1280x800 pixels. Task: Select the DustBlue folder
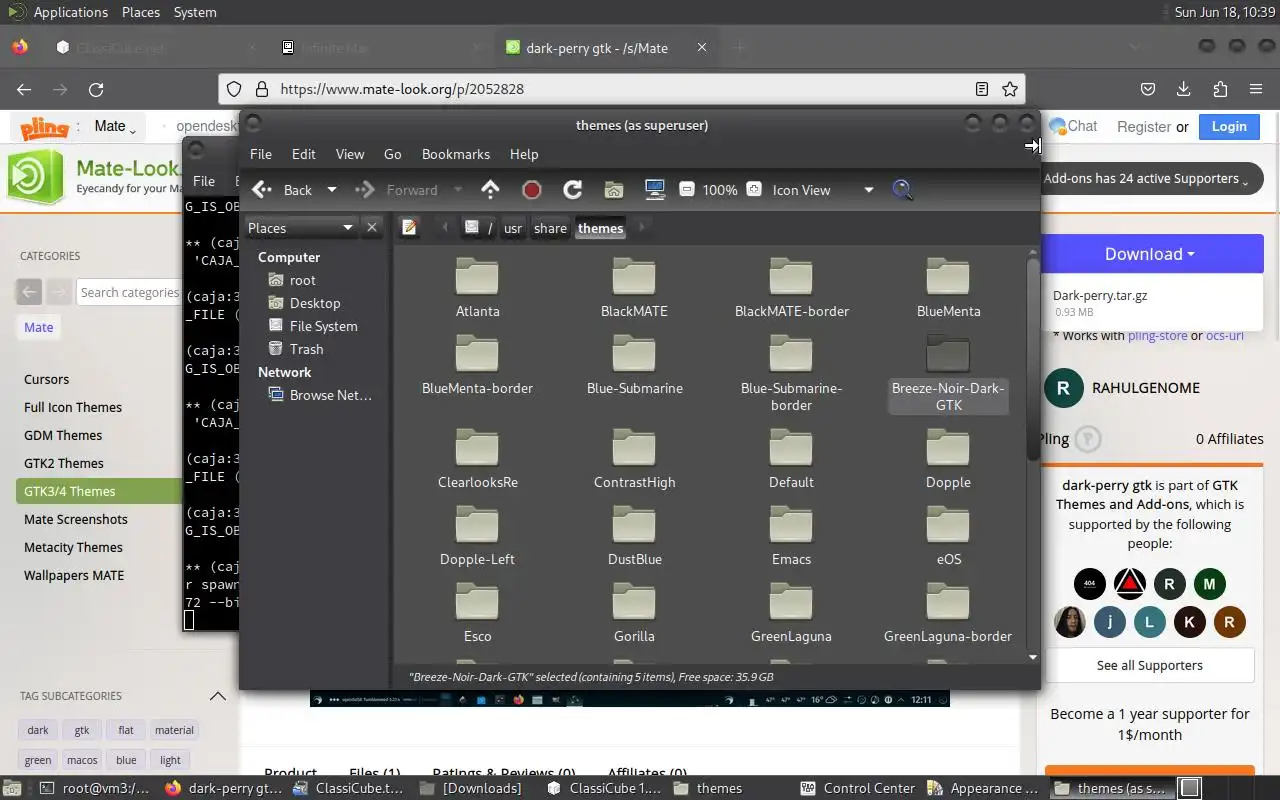[x=634, y=535]
